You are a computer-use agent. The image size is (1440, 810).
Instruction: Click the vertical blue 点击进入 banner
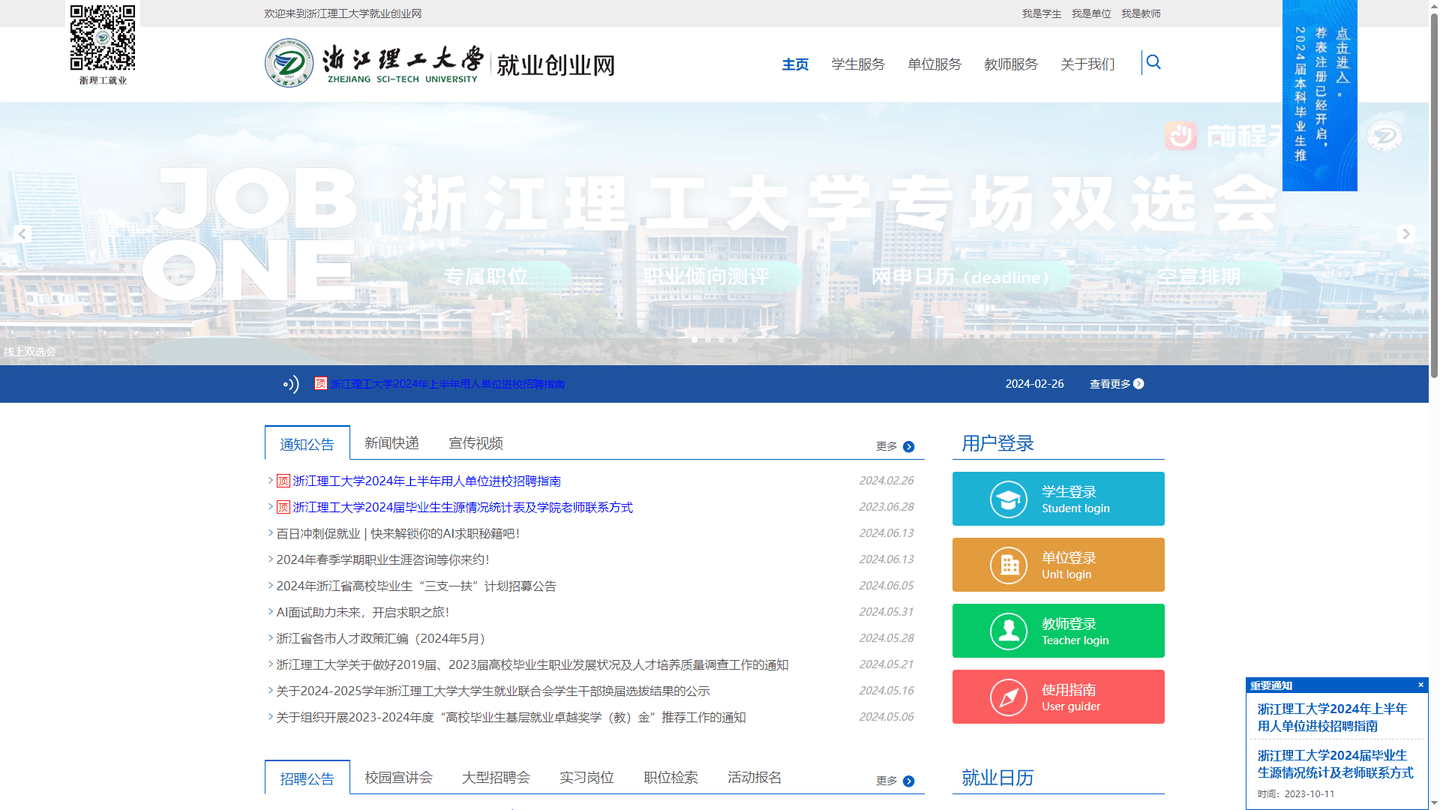(1320, 95)
